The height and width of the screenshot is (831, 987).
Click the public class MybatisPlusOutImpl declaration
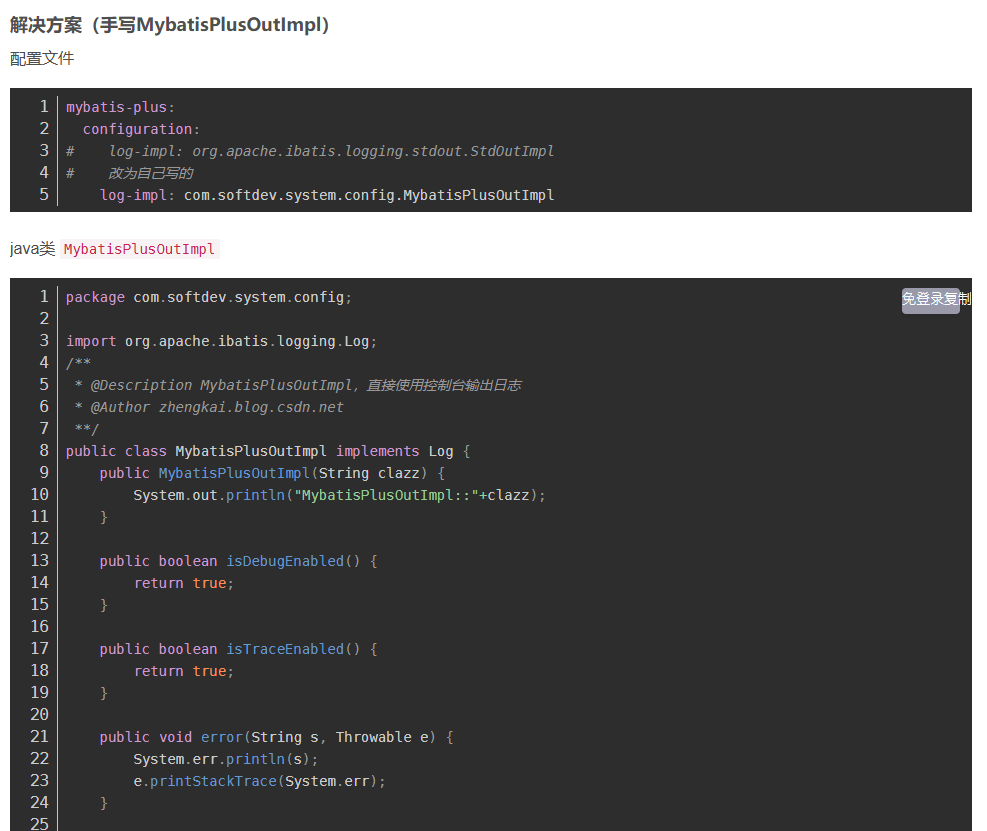pyautogui.click(x=267, y=451)
